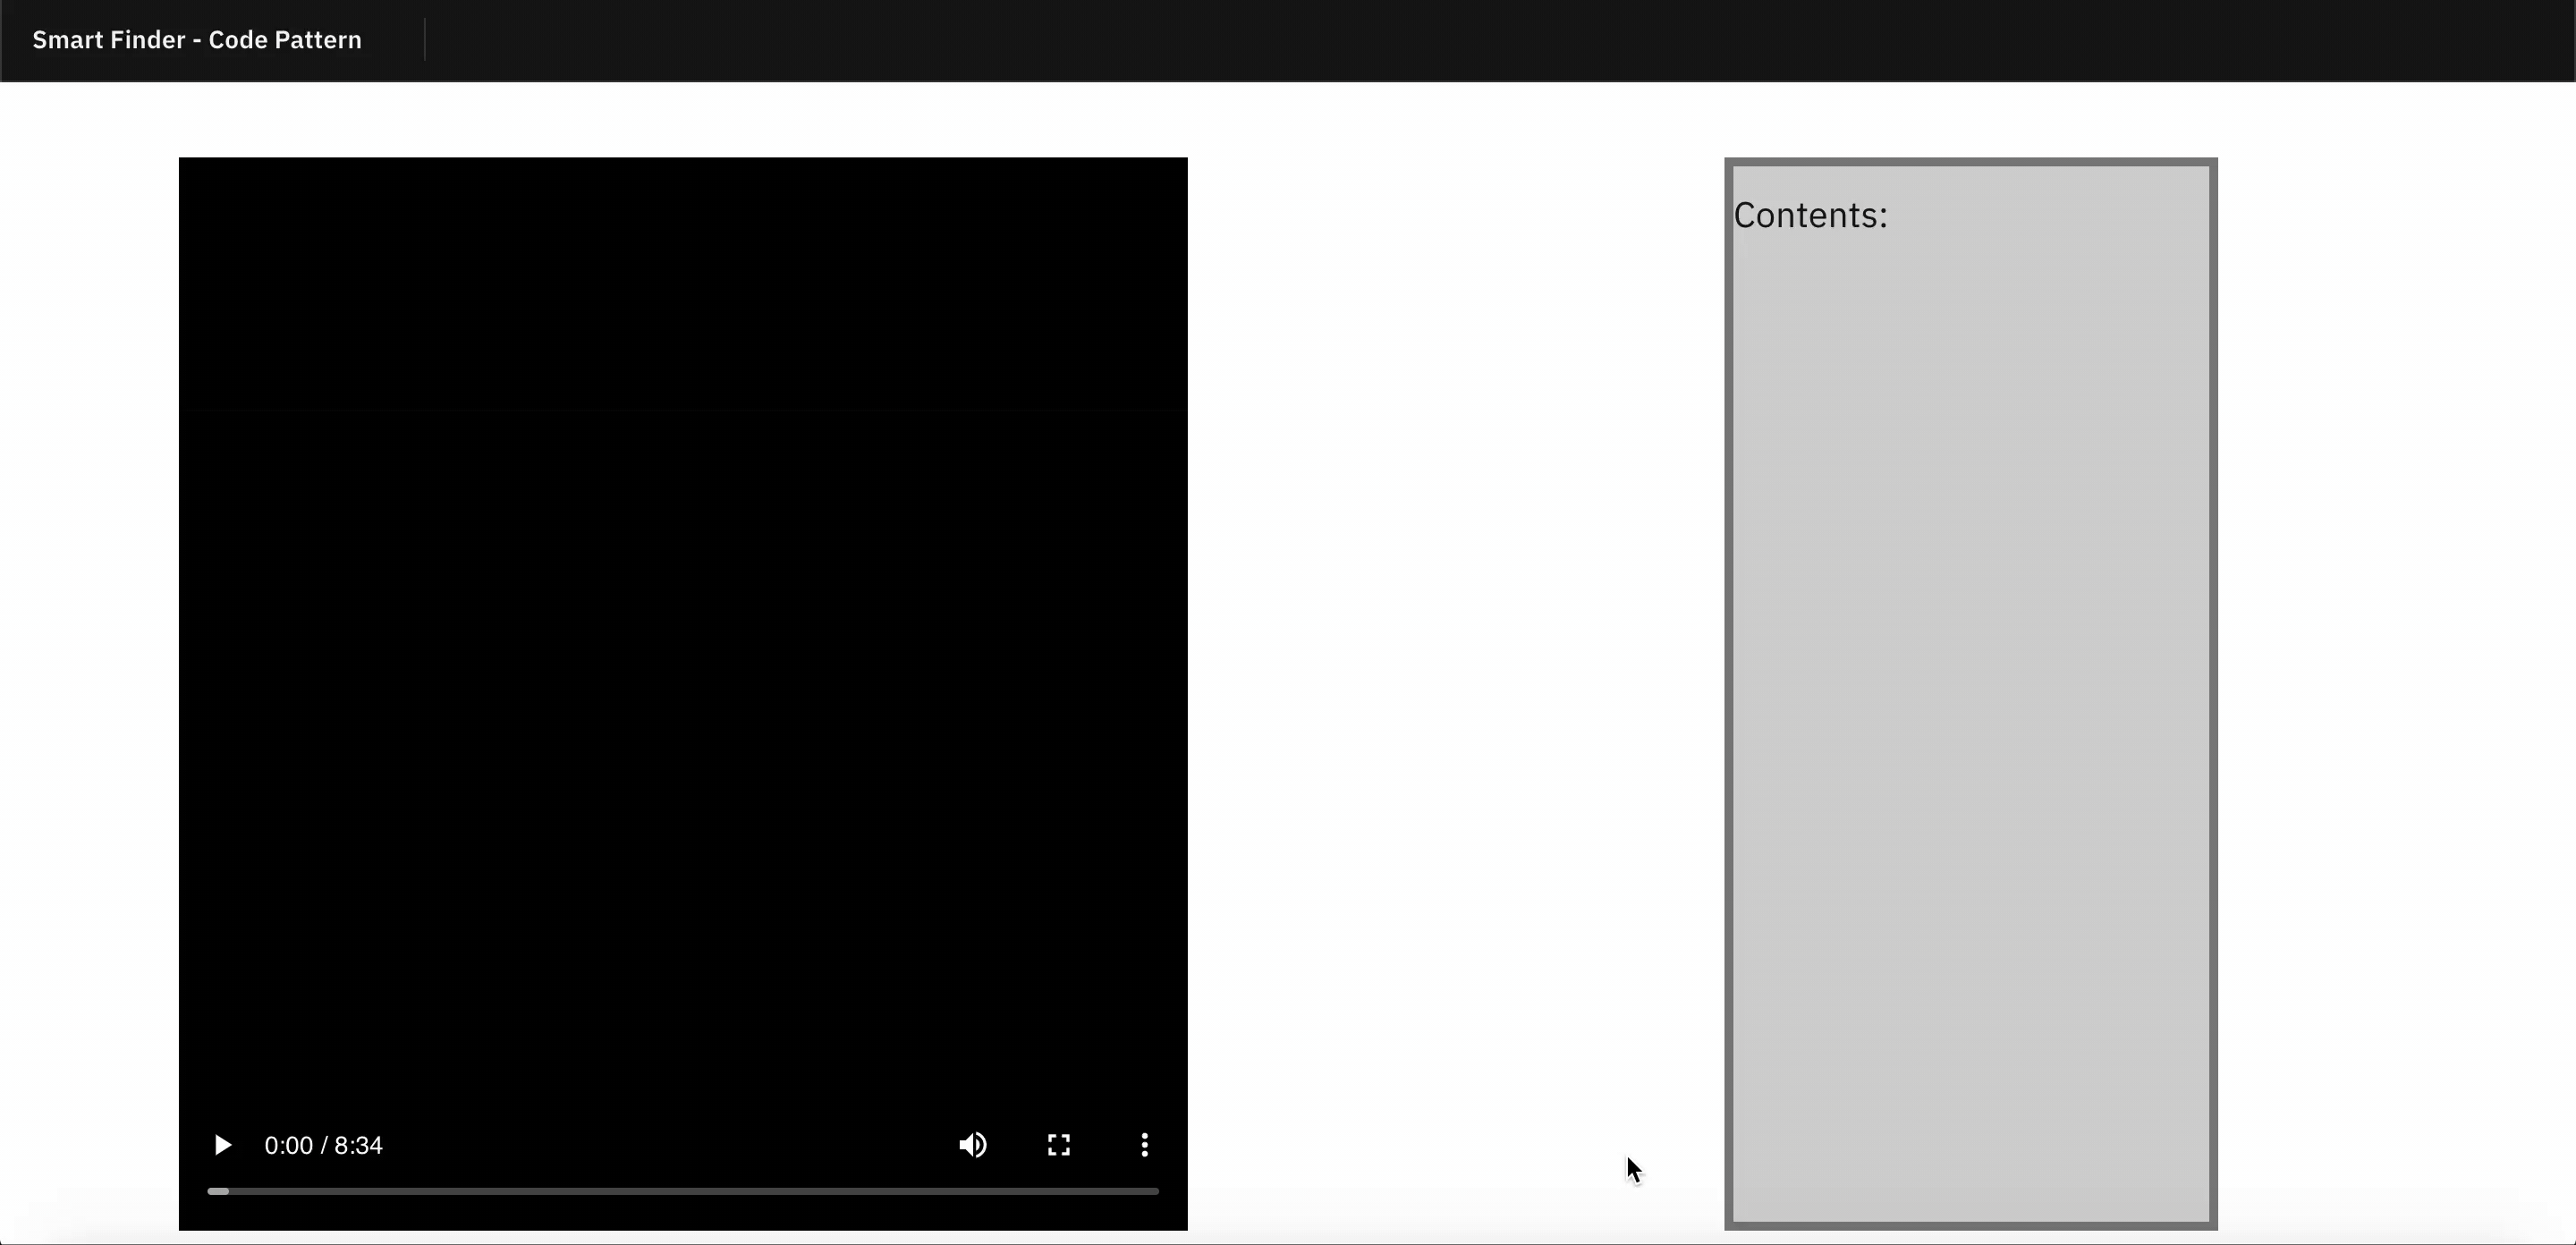Play the video
The height and width of the screenshot is (1245, 2576).
tap(222, 1145)
